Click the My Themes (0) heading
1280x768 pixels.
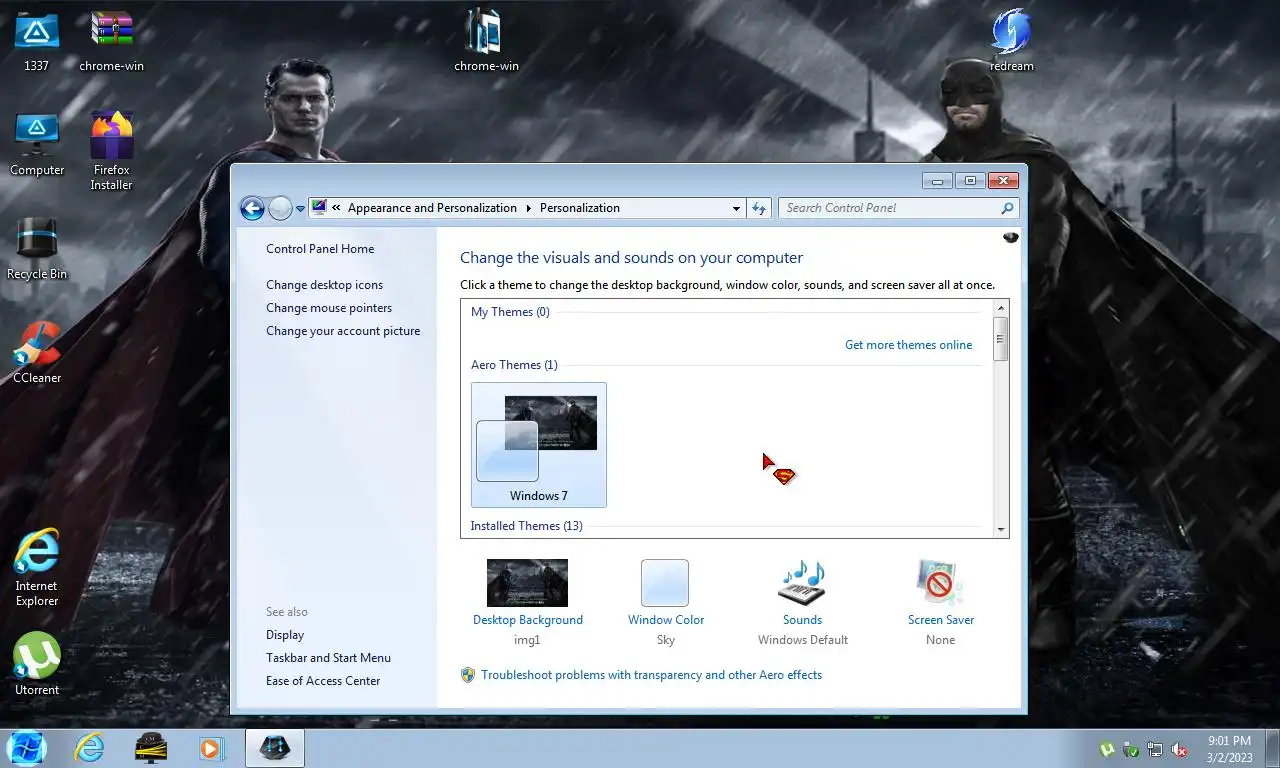(510, 312)
